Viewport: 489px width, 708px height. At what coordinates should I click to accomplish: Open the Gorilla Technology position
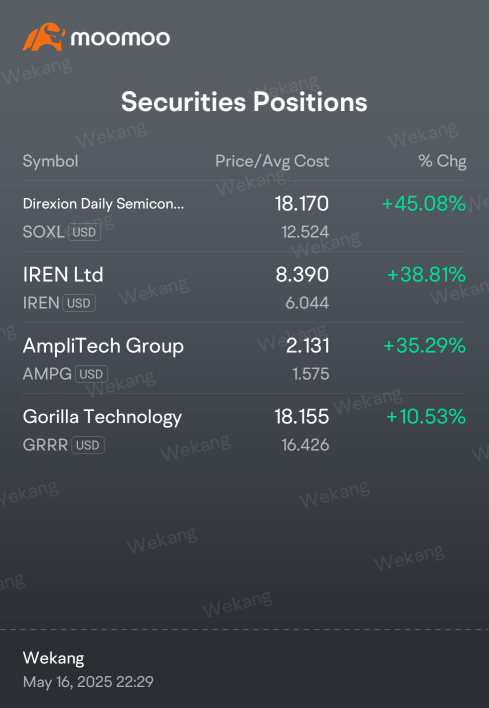(244, 429)
